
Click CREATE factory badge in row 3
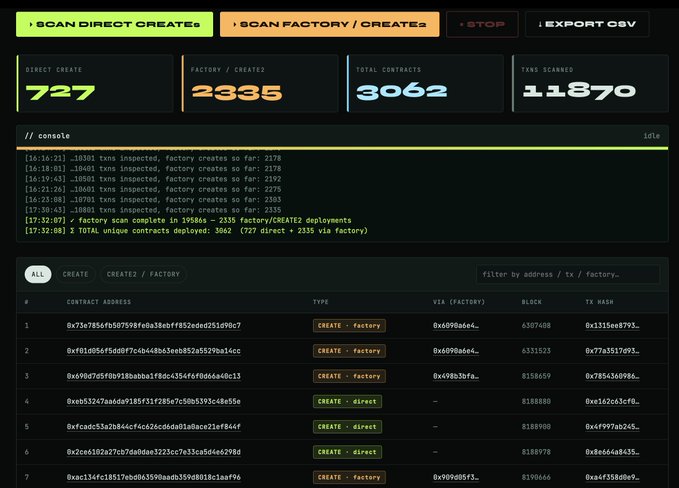[349, 376]
